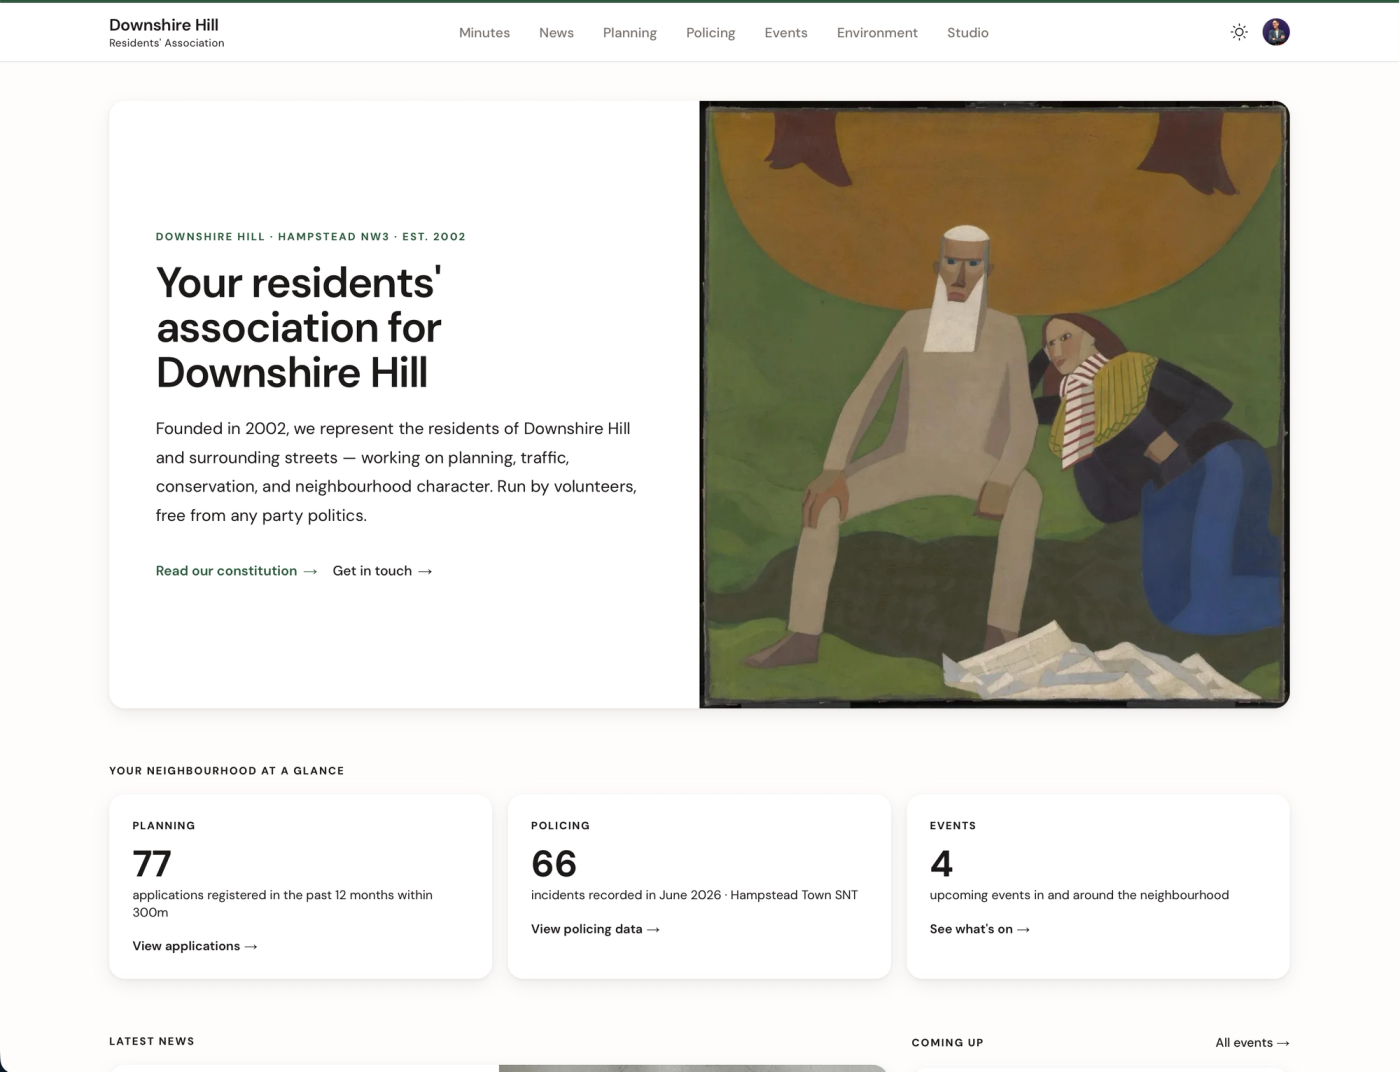Click the 4 upcoming events figure
Image resolution: width=1400 pixels, height=1072 pixels.
click(941, 863)
